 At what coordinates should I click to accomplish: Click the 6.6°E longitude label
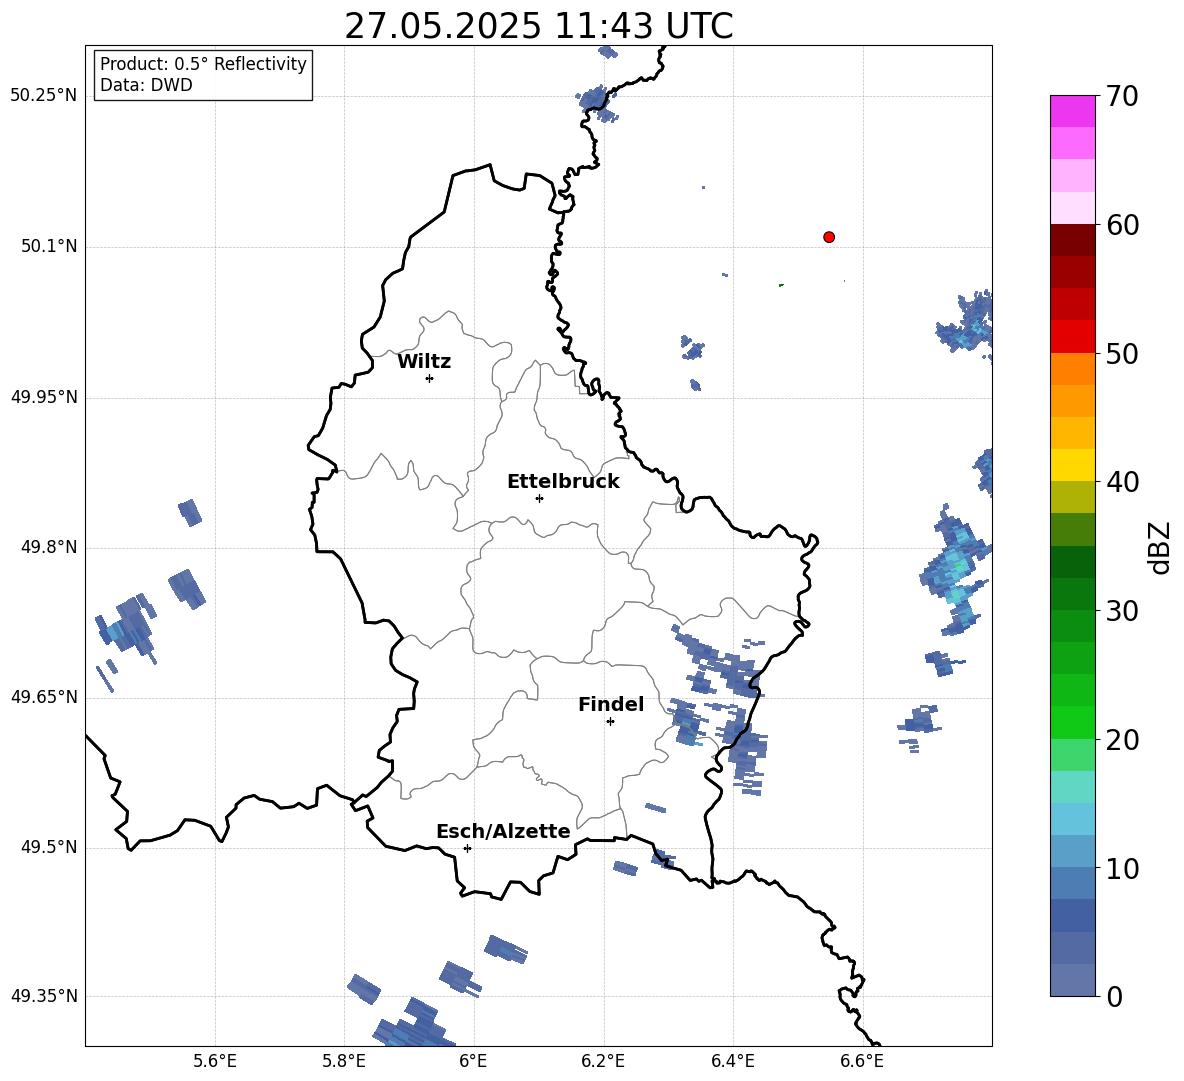coord(862,1061)
